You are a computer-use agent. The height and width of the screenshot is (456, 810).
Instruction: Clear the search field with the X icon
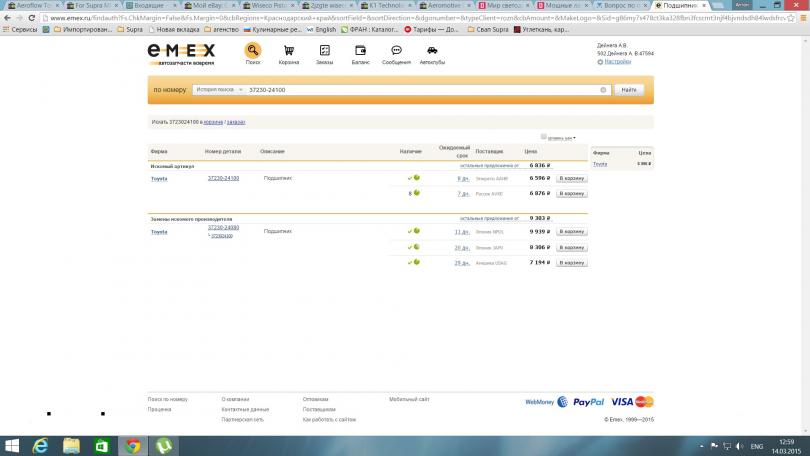click(x=603, y=90)
